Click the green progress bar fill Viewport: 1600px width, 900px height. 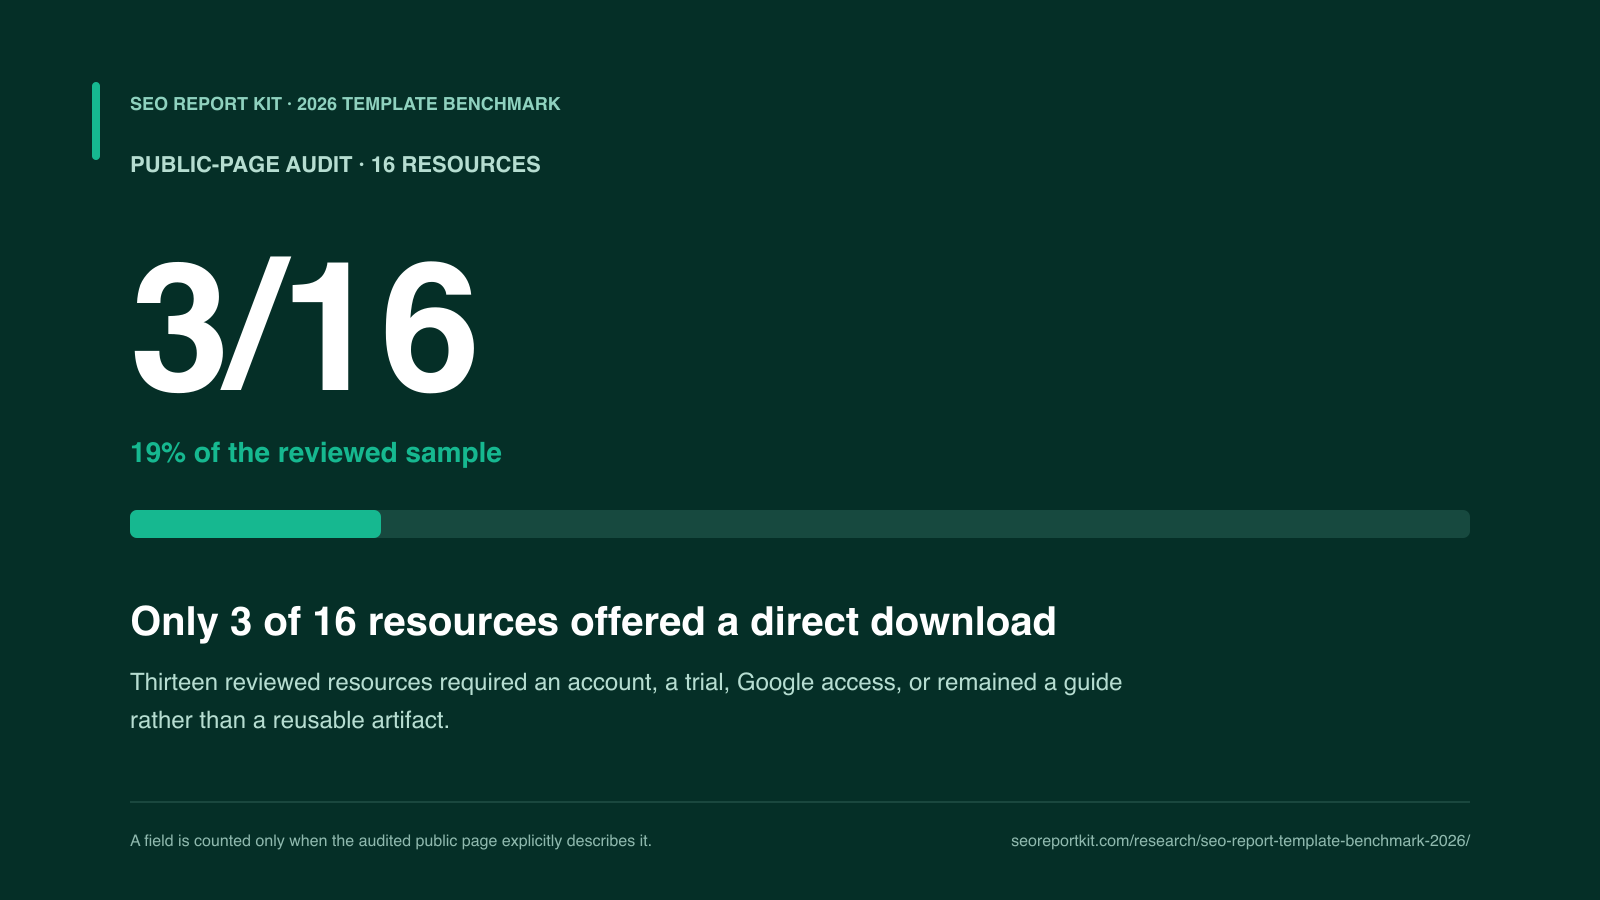pos(255,524)
